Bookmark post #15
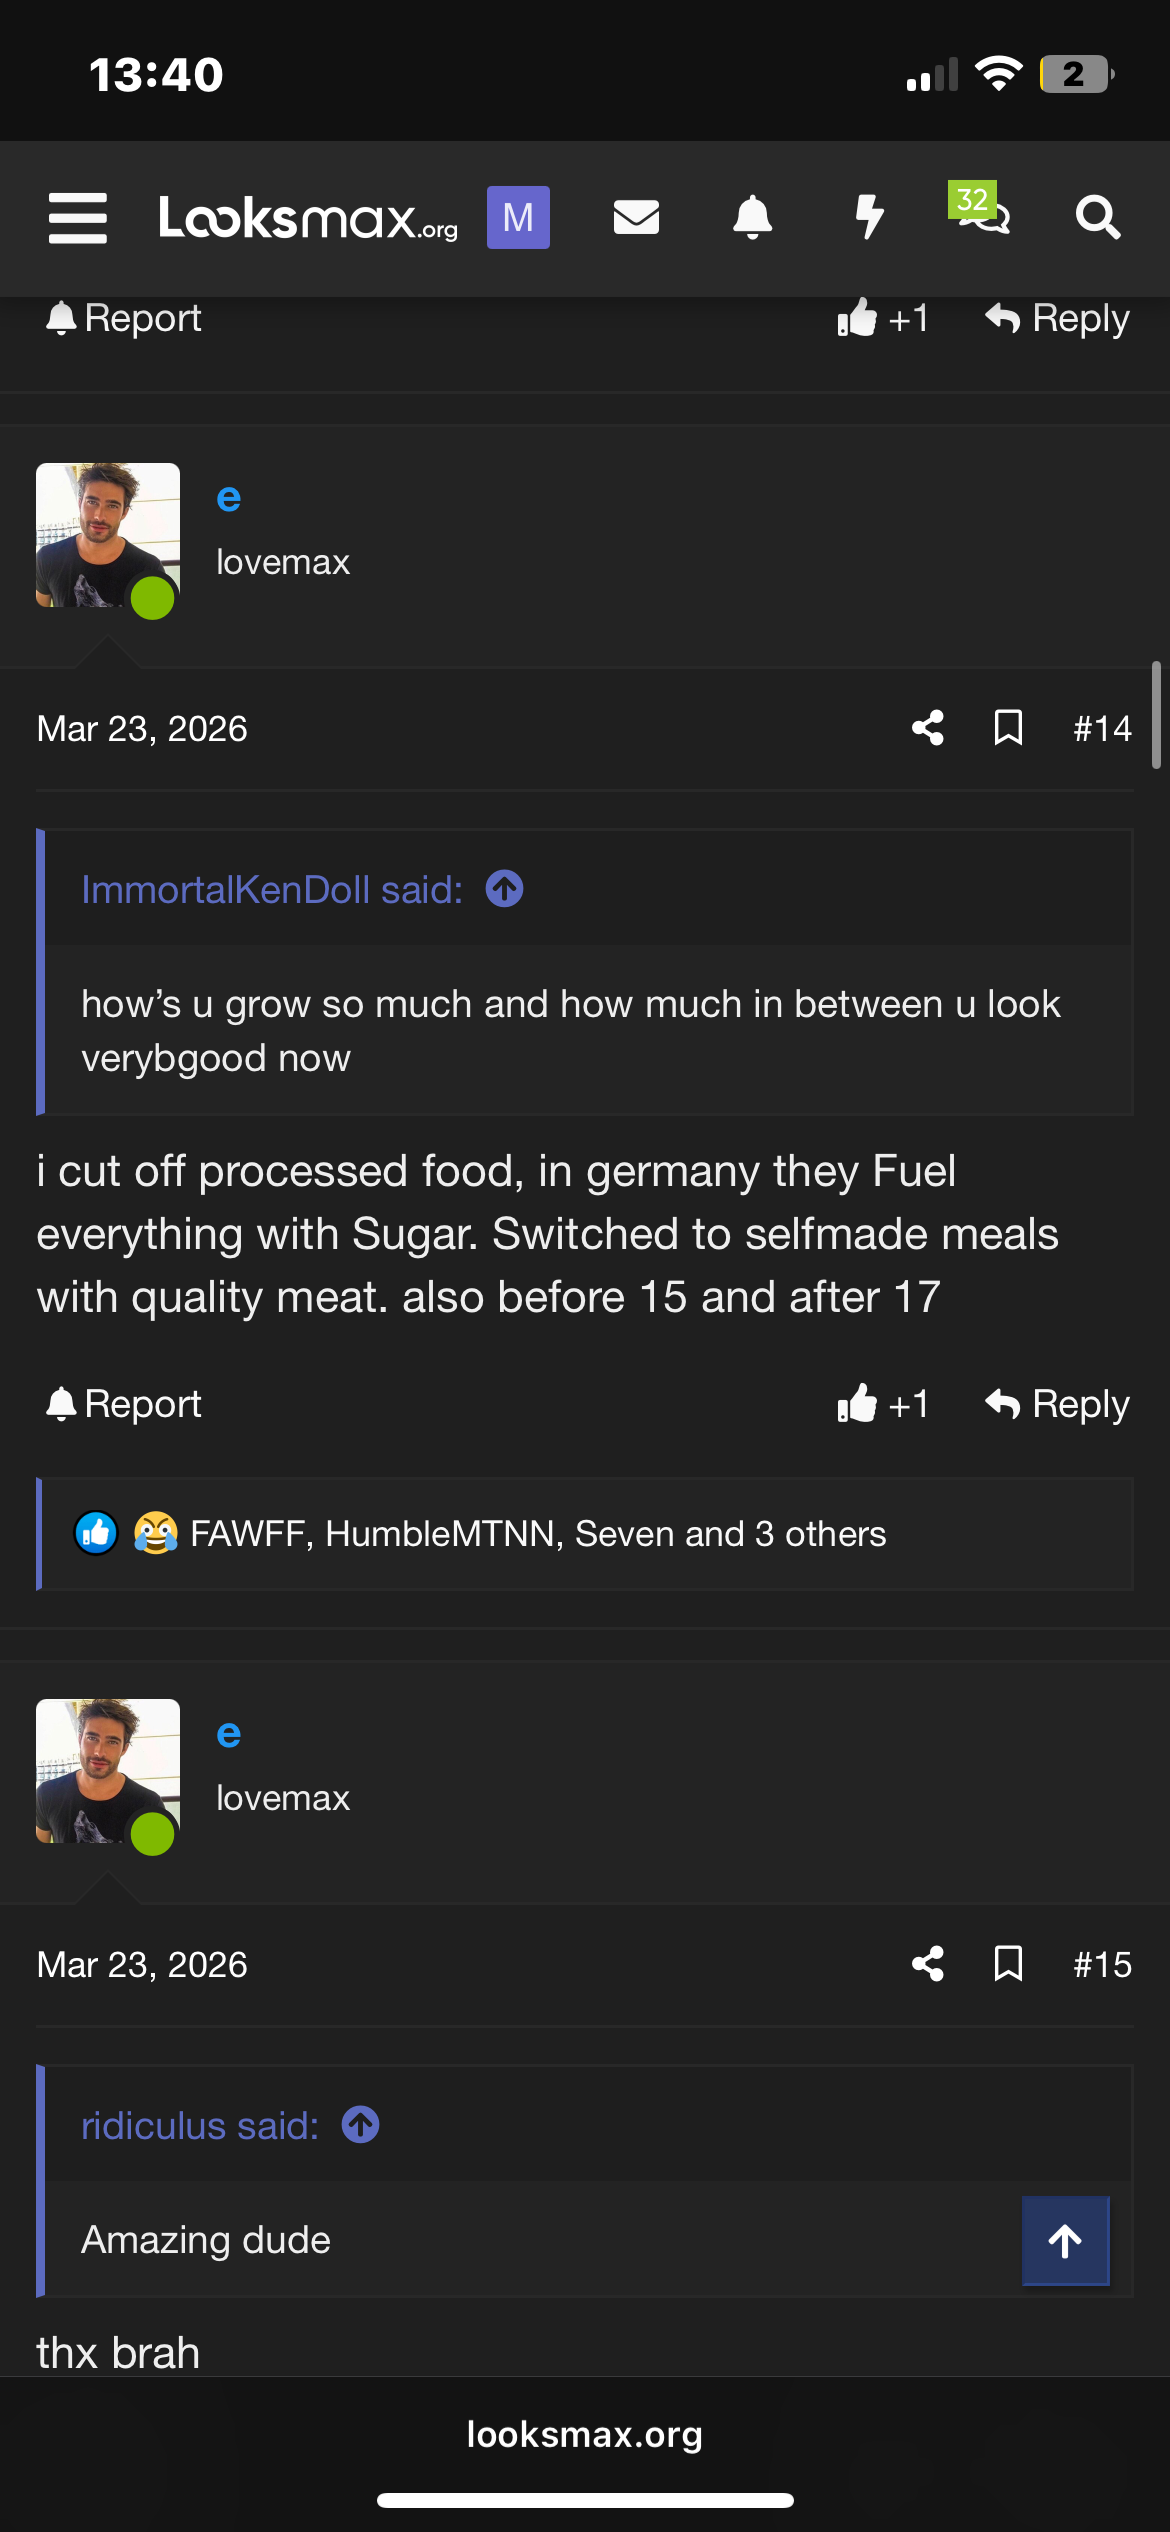 pos(1008,1964)
